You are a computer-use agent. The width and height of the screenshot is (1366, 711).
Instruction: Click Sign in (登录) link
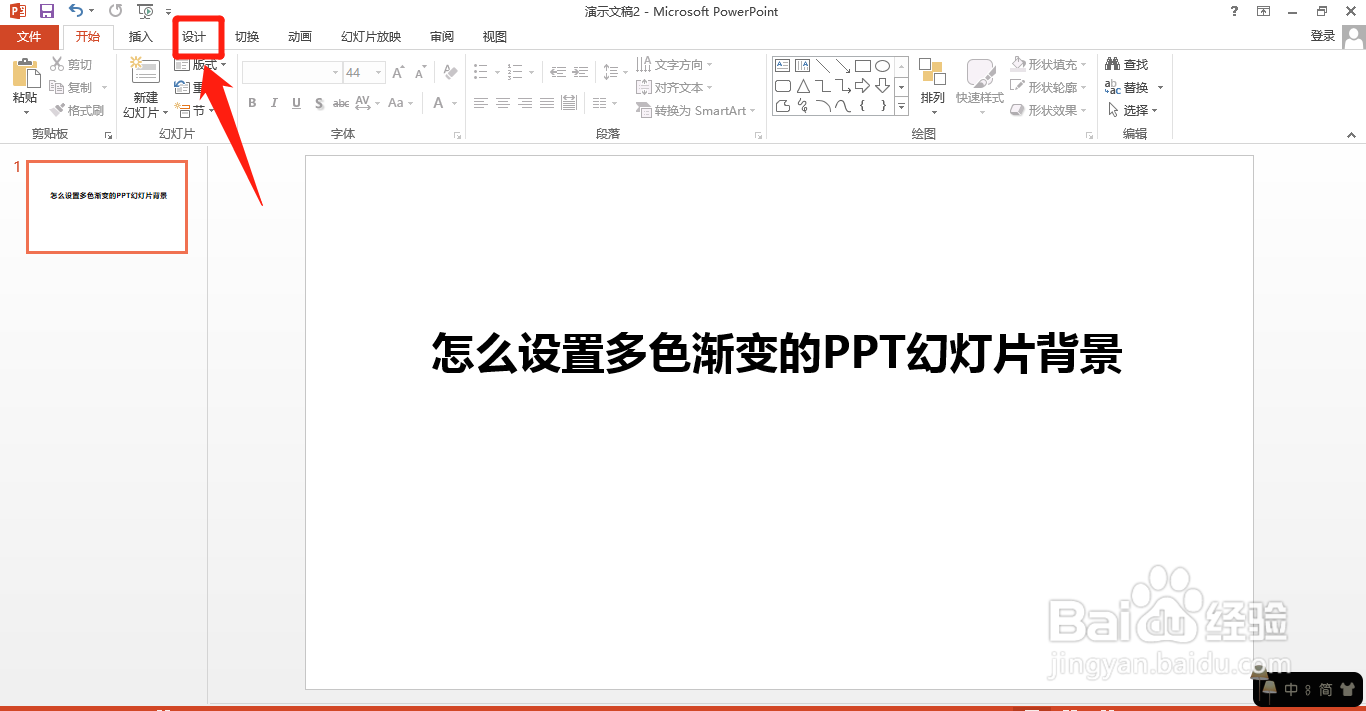click(x=1322, y=36)
